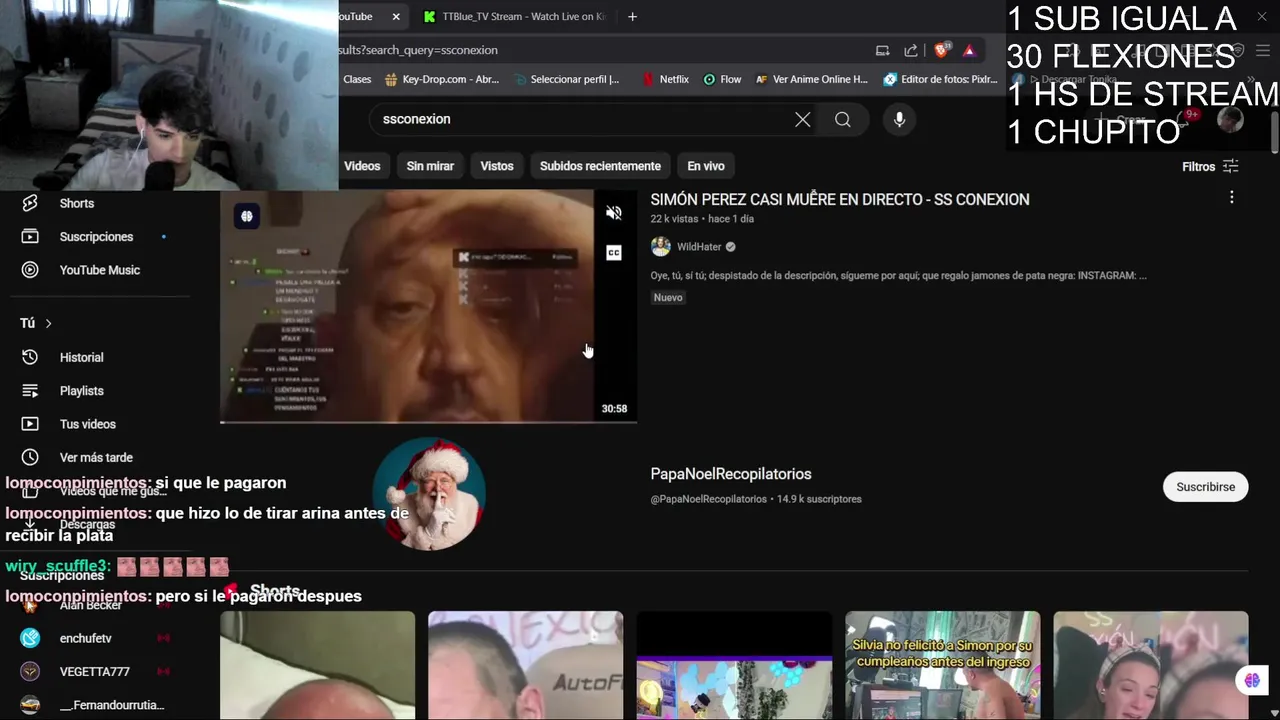Toggle subtitles on the video preview

(614, 253)
